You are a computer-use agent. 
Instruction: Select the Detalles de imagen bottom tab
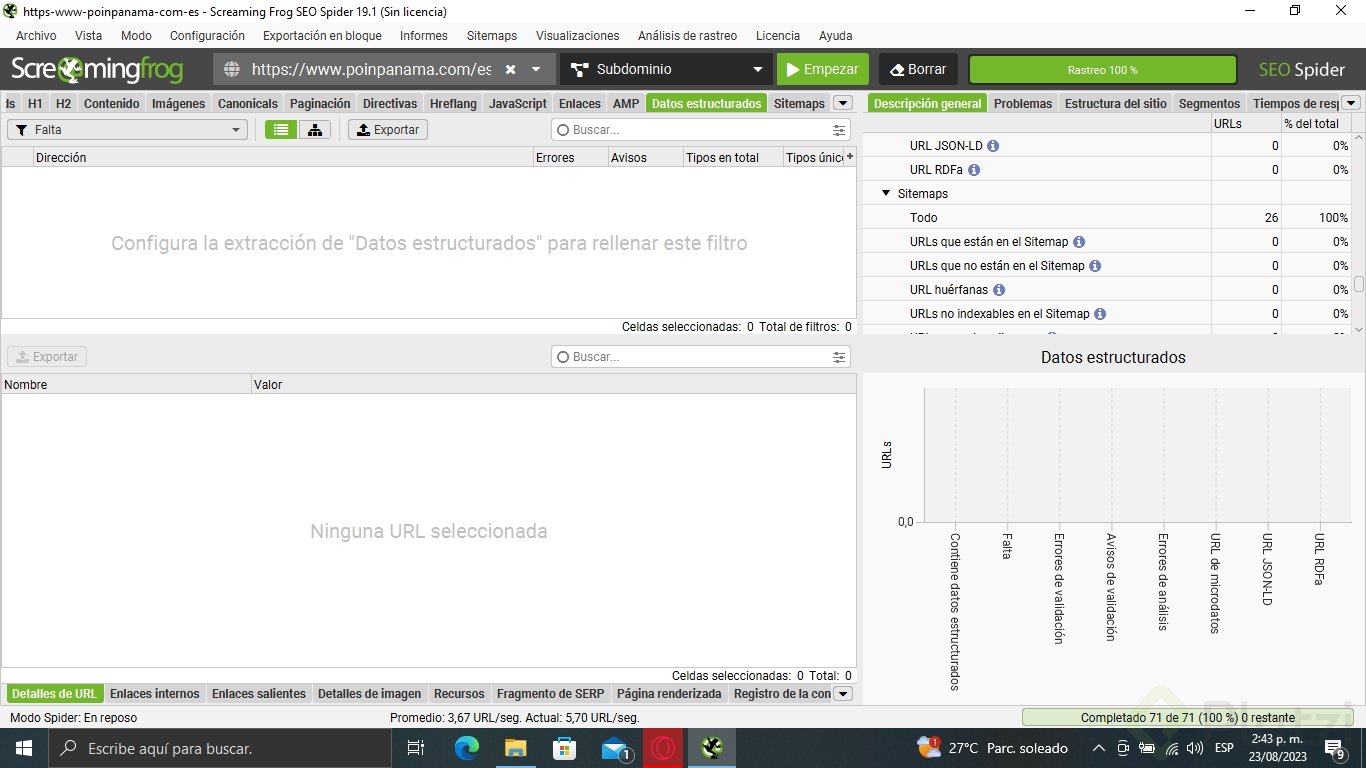tap(369, 693)
